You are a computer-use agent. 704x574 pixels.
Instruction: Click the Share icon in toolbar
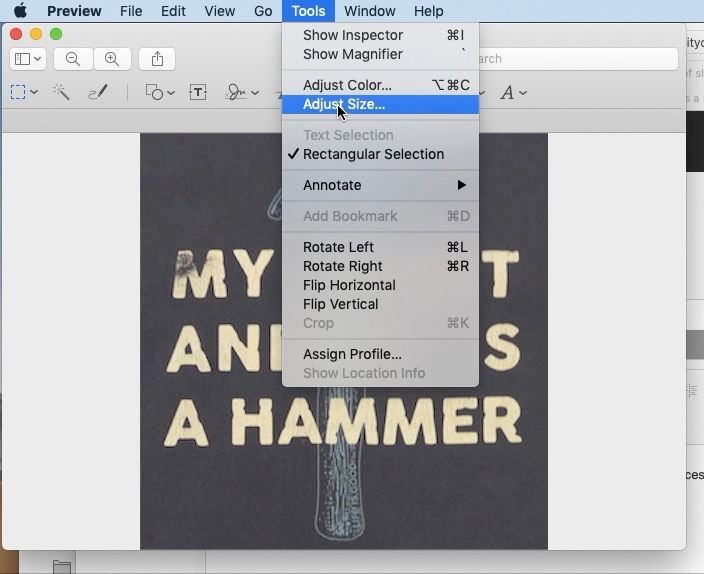point(157,59)
